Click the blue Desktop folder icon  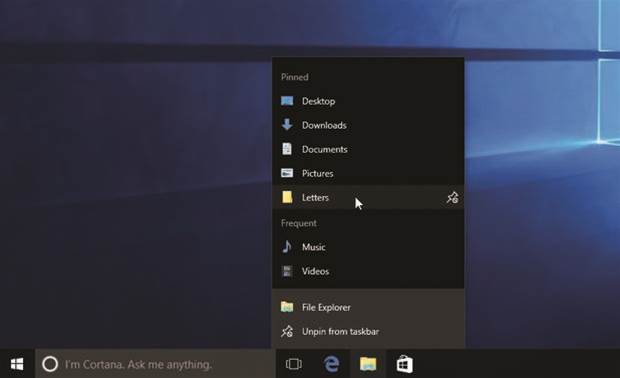[287, 101]
